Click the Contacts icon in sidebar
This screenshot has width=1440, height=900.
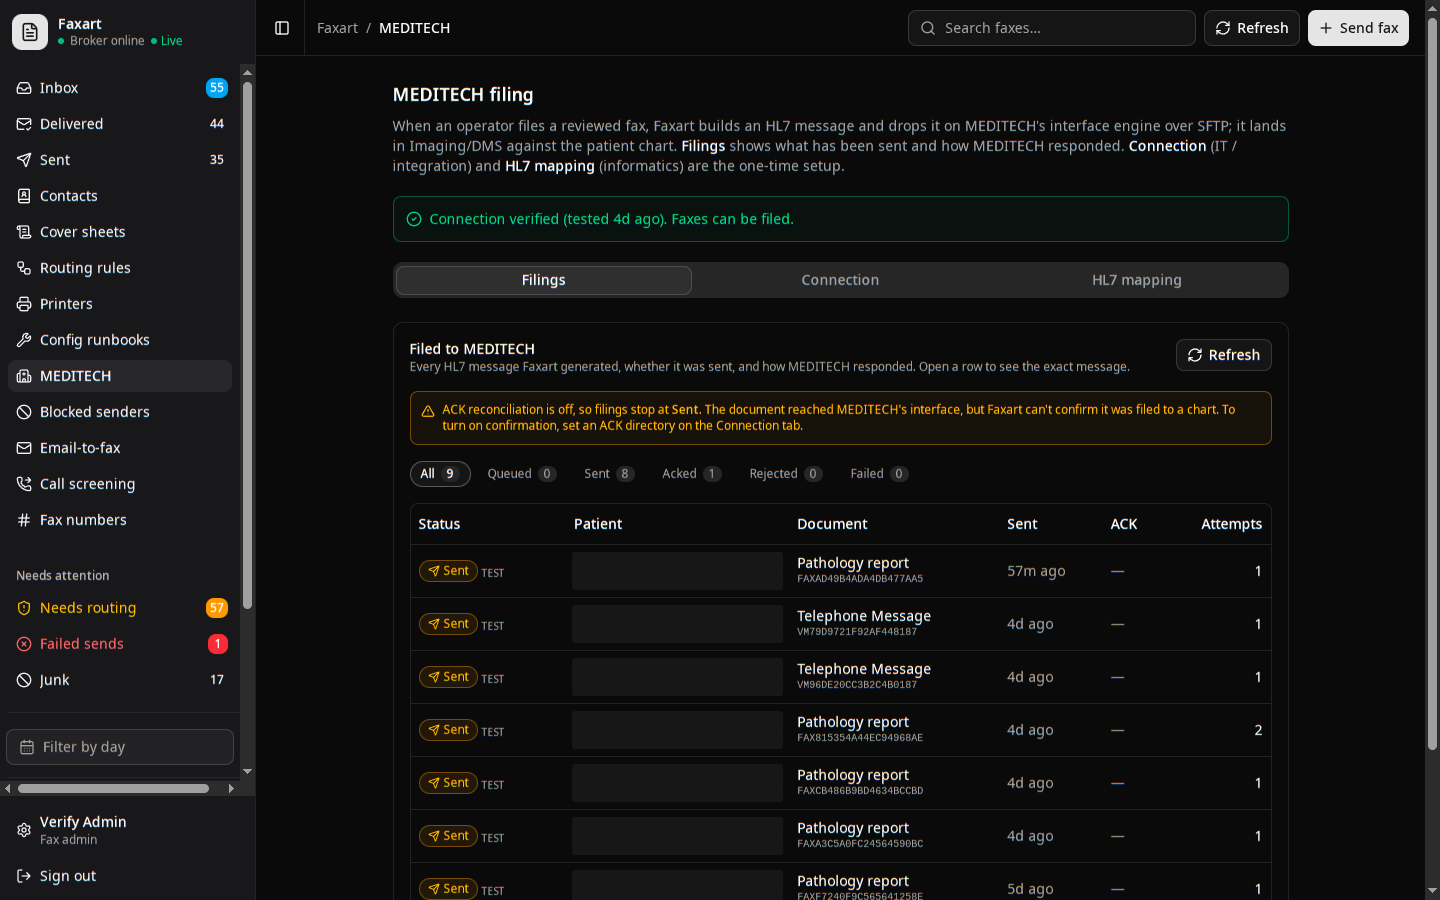(x=24, y=196)
